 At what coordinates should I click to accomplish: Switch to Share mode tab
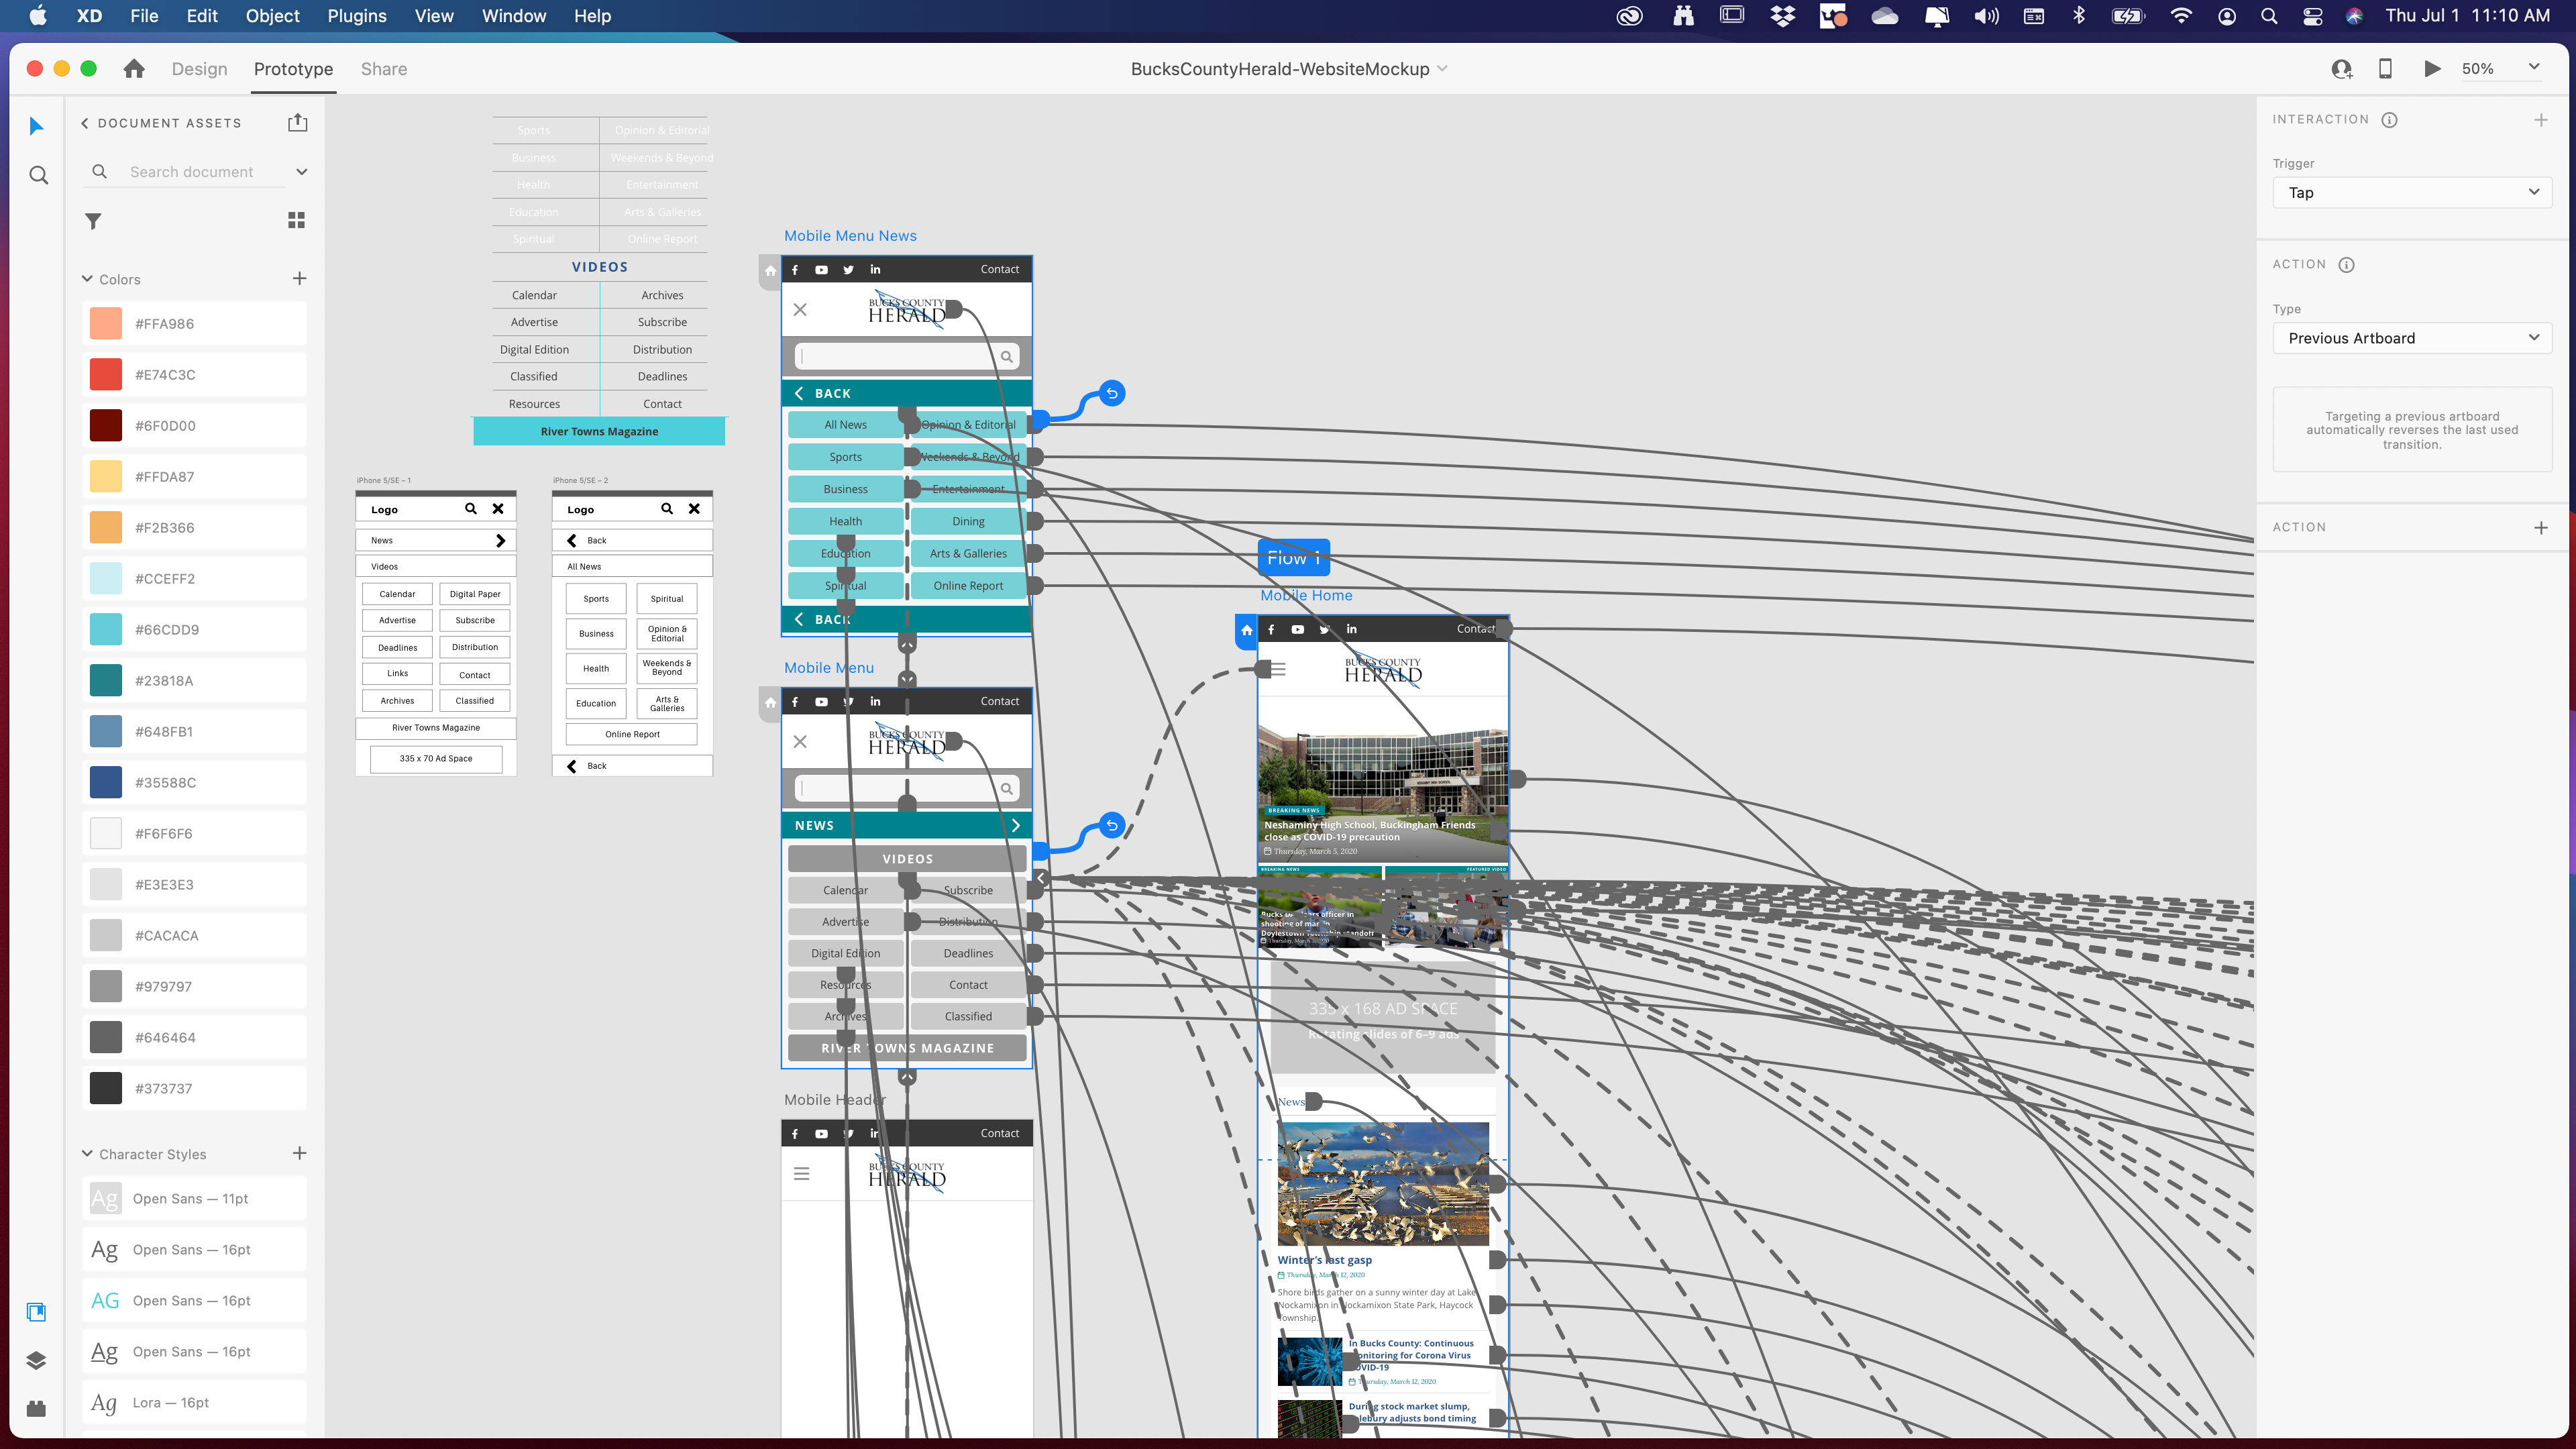(384, 69)
